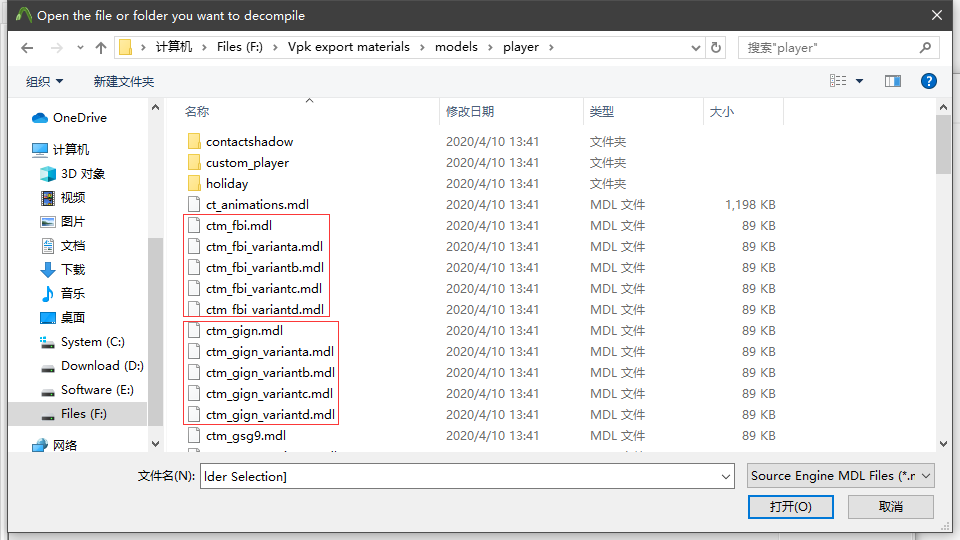Click 新建文件夹 in the toolbar
Screen dimensions: 960x540
tap(124, 81)
